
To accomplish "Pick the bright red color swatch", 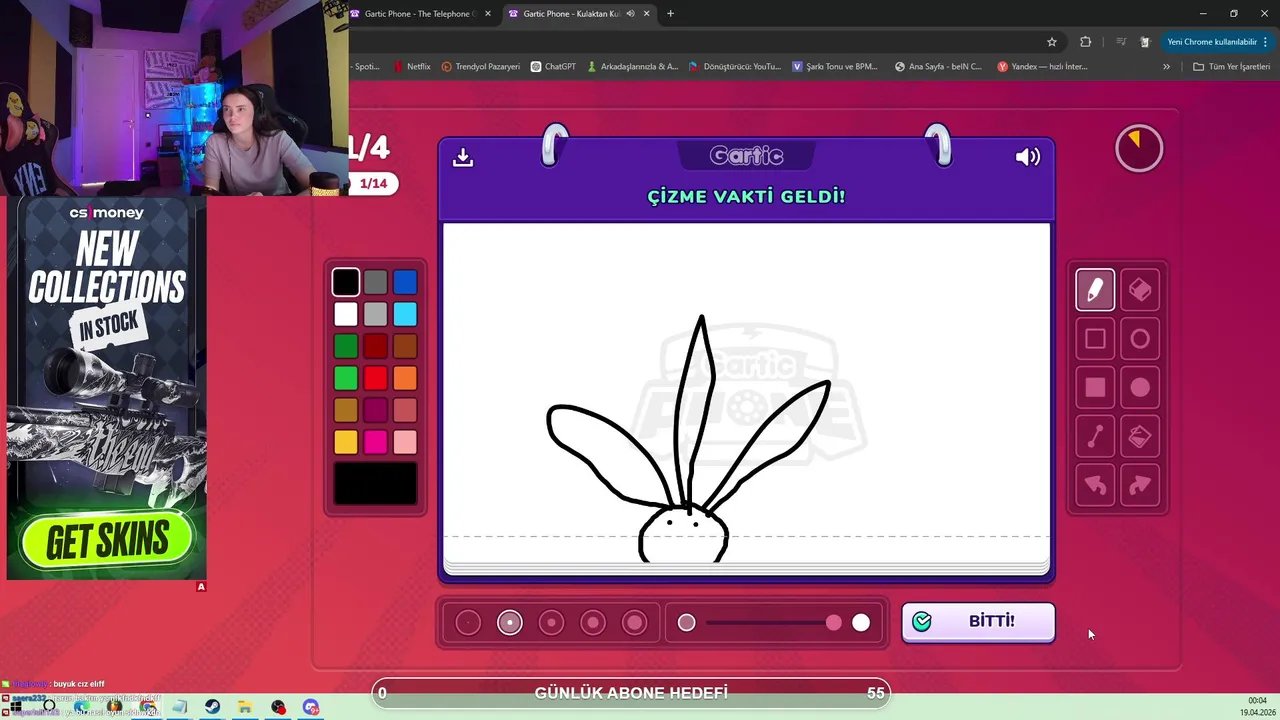I will pos(375,378).
